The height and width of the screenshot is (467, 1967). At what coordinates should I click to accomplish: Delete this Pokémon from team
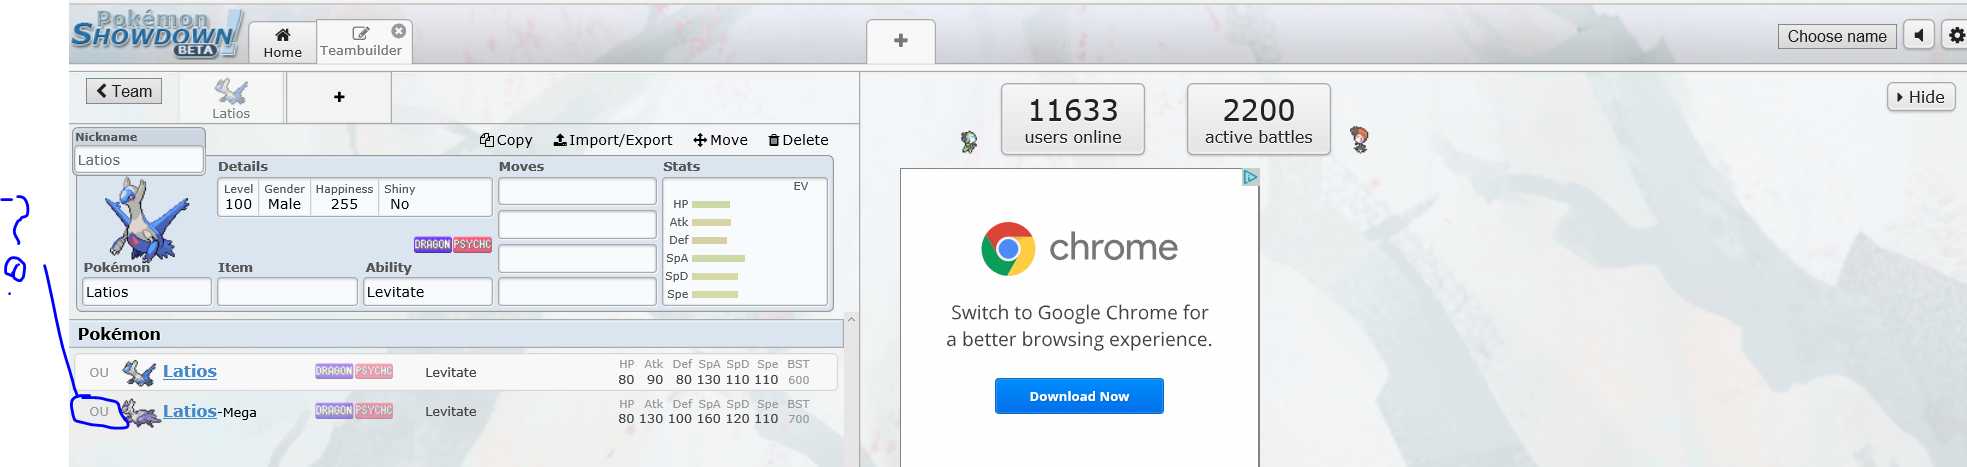coord(798,140)
